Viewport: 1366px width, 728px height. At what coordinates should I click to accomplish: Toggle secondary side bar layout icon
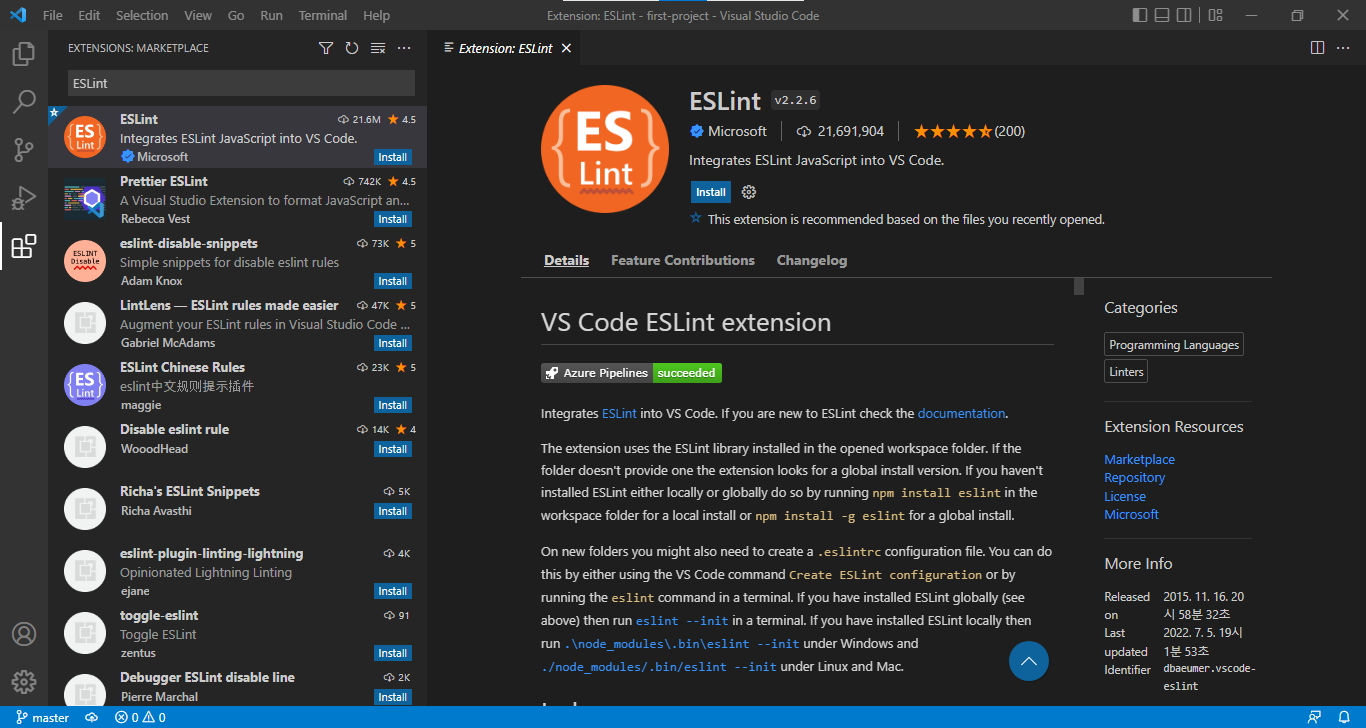[1186, 15]
